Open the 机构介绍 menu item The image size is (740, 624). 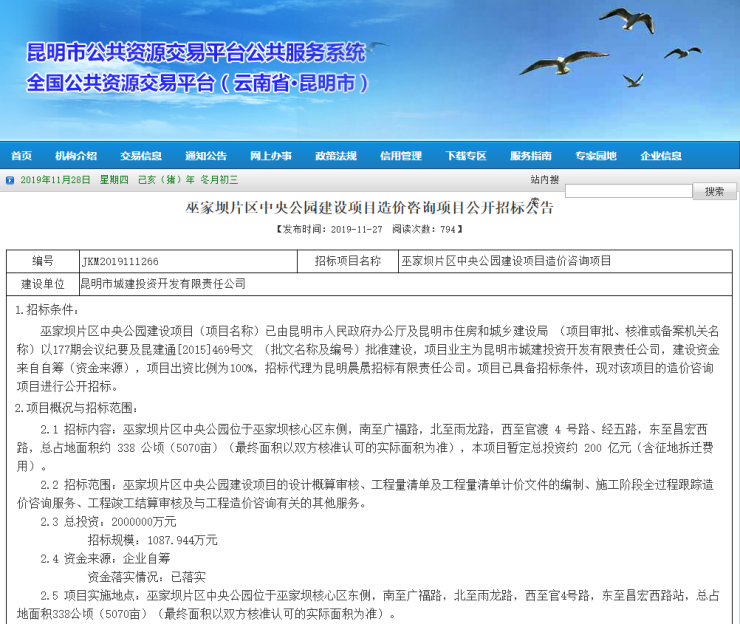tap(76, 156)
